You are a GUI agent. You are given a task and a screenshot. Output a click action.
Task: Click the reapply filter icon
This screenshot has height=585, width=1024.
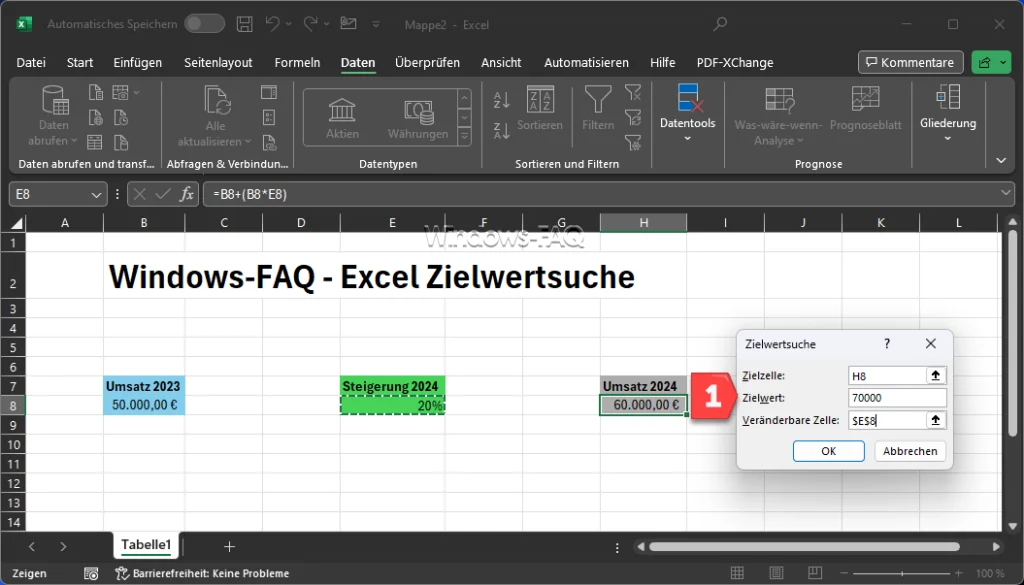pyautogui.click(x=632, y=117)
